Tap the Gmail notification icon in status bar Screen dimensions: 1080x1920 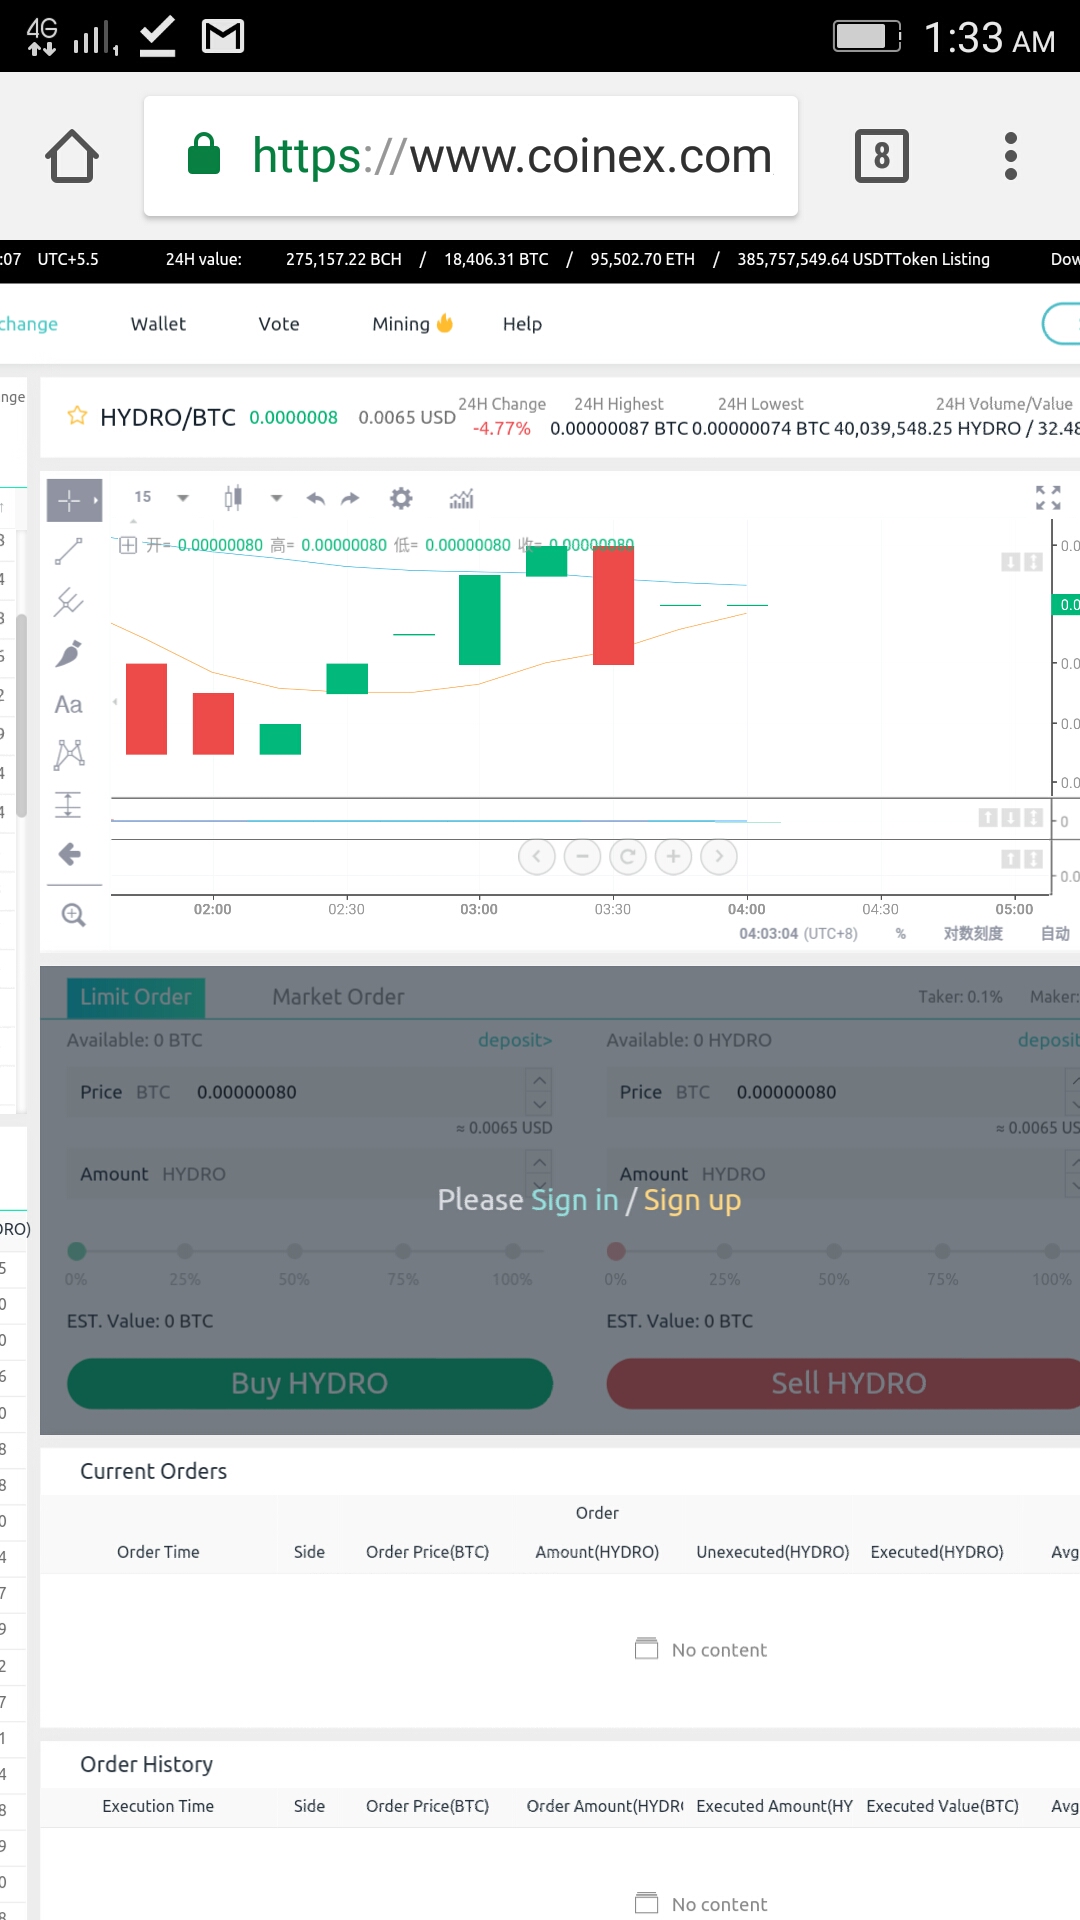[x=223, y=37]
